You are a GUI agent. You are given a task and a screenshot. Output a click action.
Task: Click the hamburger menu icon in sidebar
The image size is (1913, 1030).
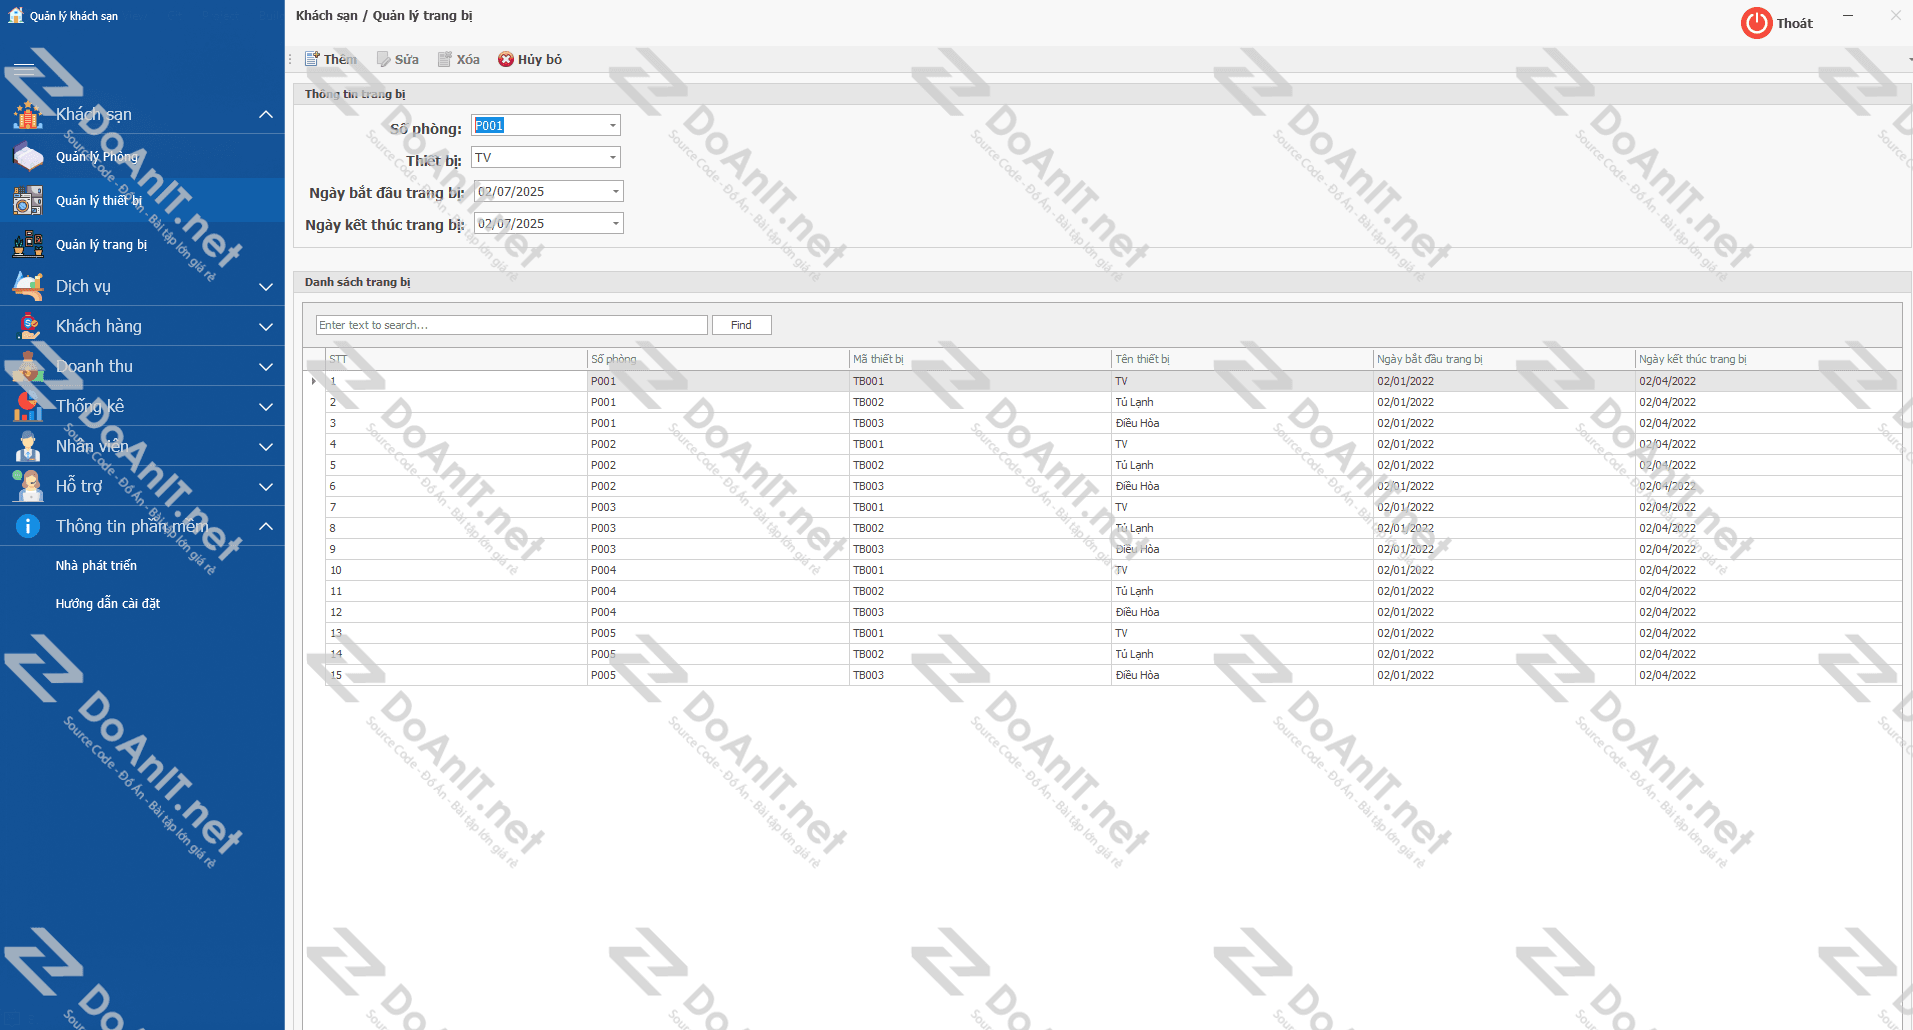[24, 69]
